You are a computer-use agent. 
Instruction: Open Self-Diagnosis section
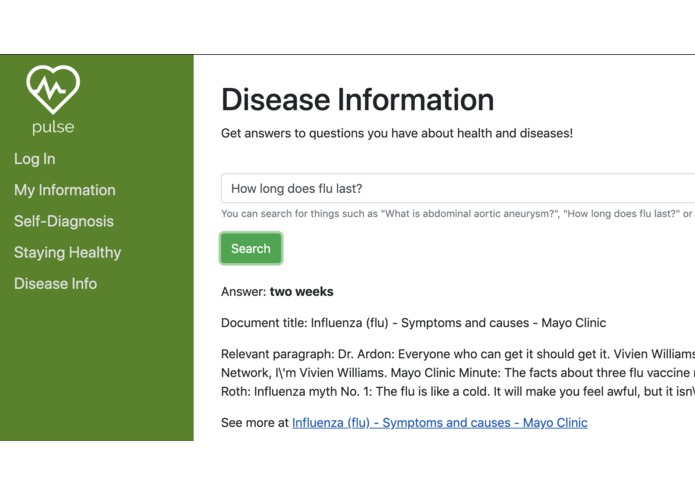[x=64, y=221]
